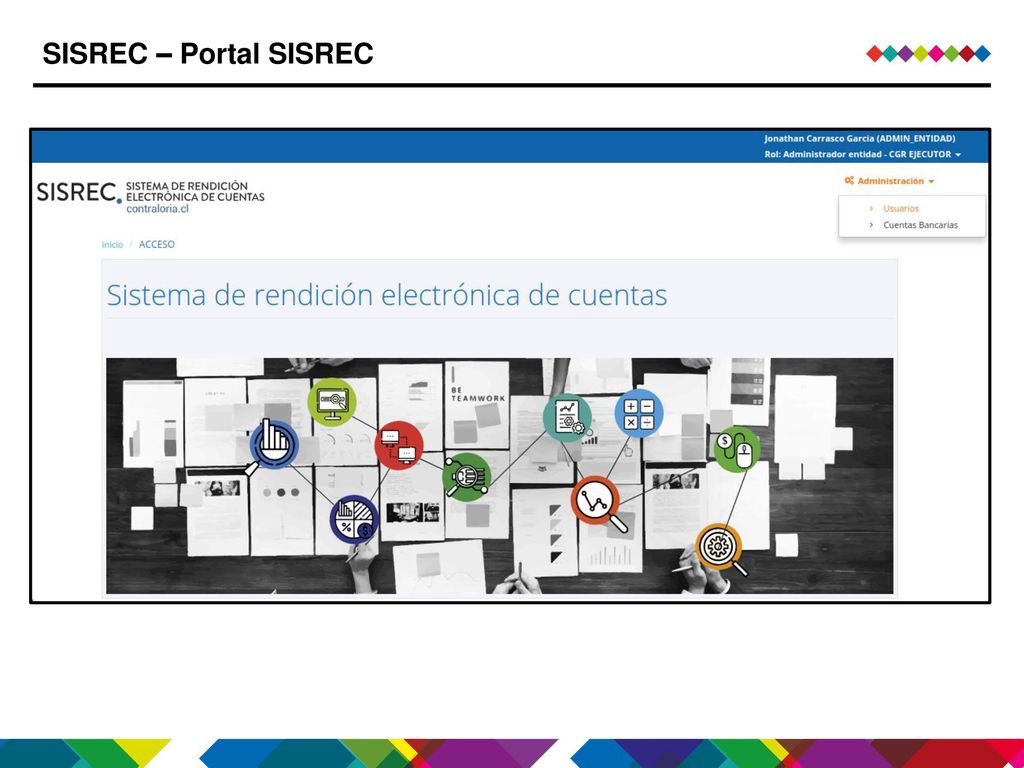This screenshot has height=768, width=1024.
Task: Choose Cuentas Bancarias from the menu
Action: pos(920,225)
